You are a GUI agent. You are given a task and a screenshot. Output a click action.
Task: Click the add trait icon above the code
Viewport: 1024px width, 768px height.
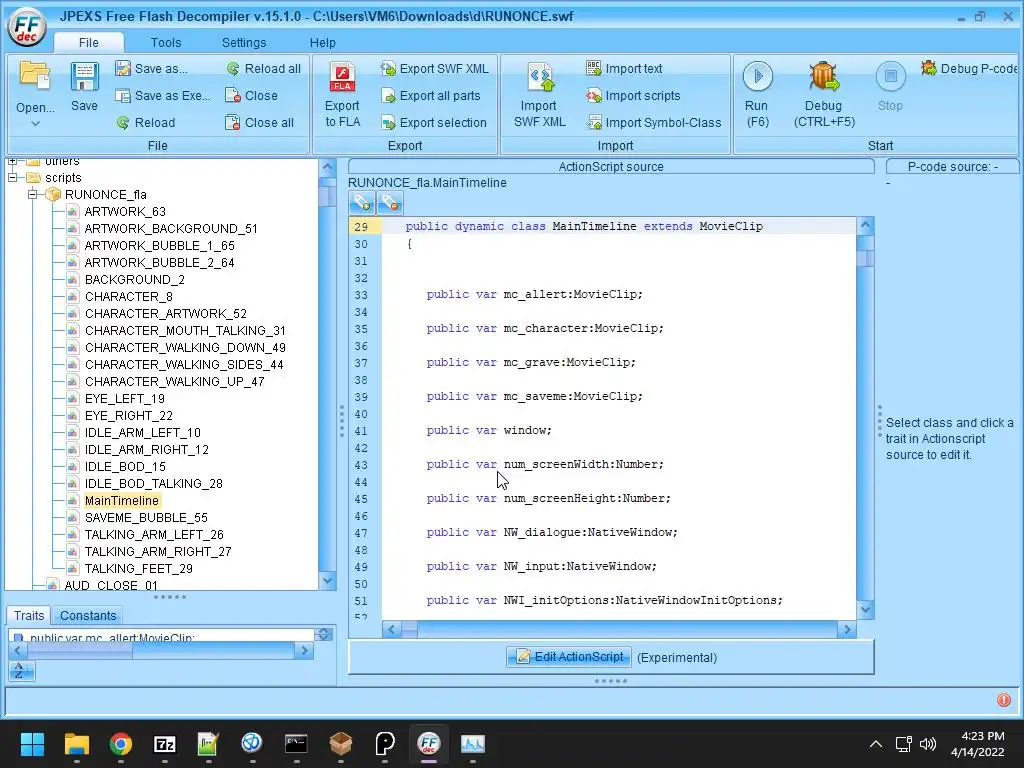pos(362,203)
